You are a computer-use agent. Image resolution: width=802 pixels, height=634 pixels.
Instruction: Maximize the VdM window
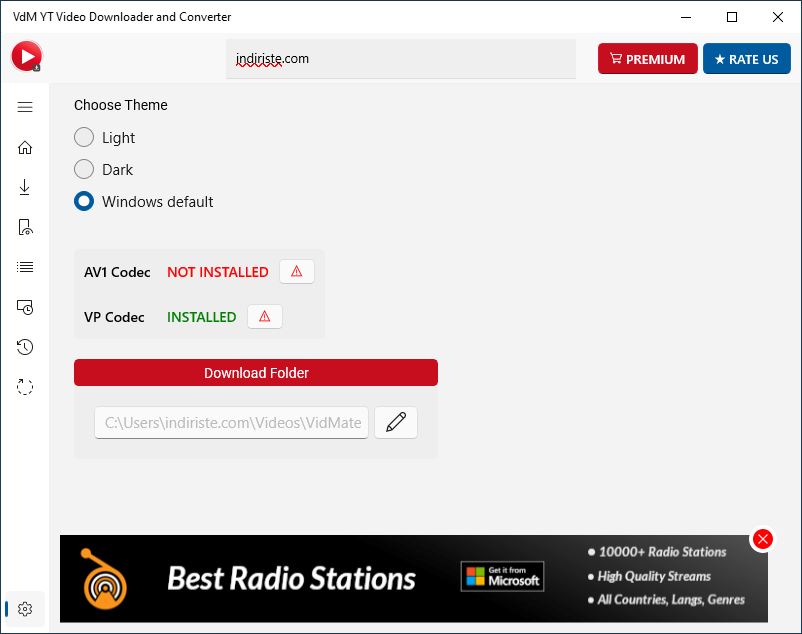click(x=732, y=17)
